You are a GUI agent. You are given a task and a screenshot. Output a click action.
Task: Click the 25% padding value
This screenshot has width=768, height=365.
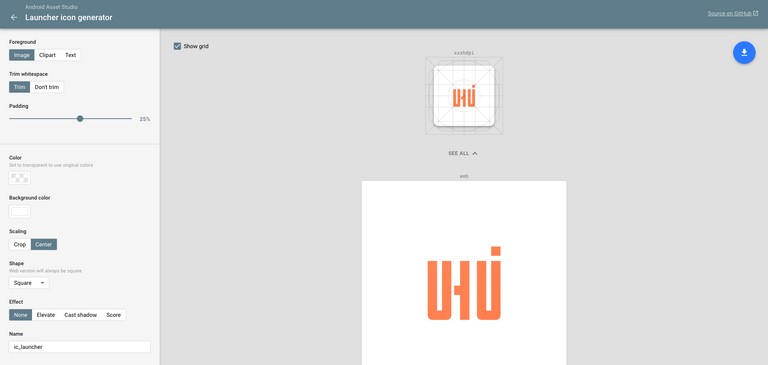pyautogui.click(x=144, y=119)
